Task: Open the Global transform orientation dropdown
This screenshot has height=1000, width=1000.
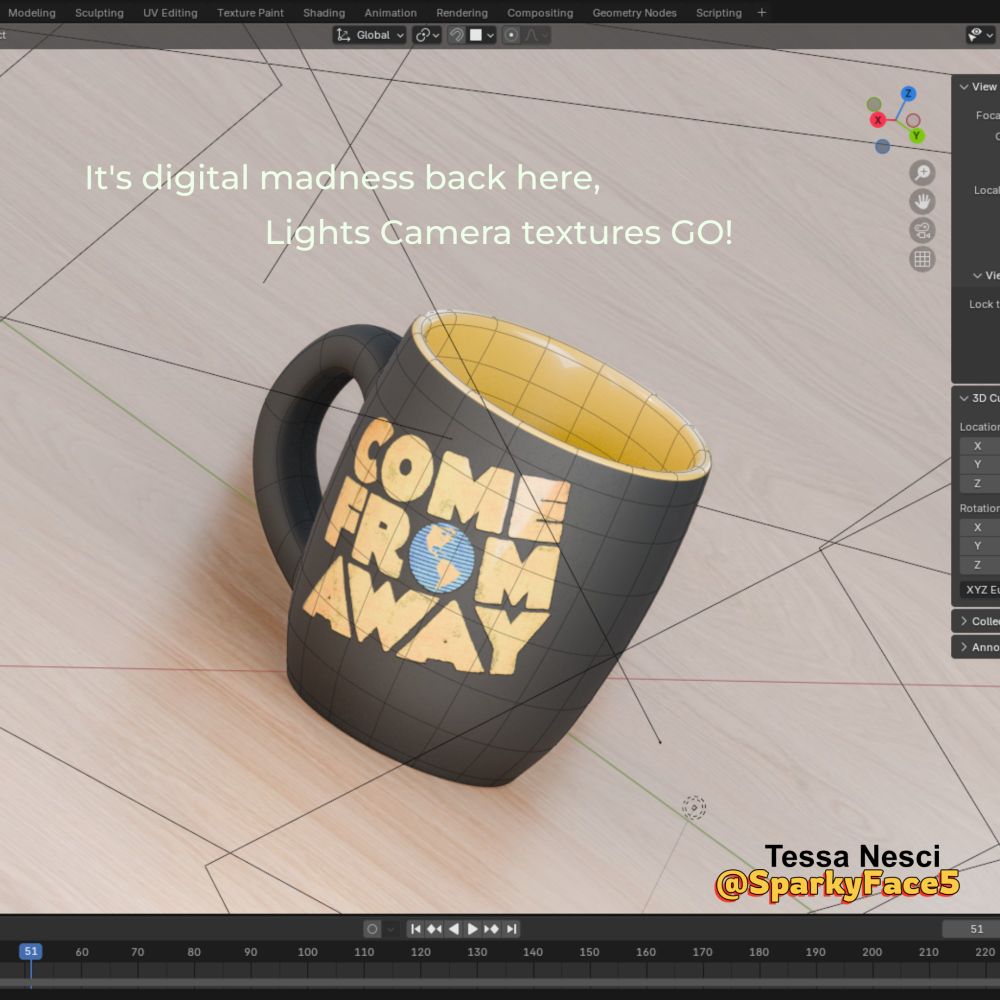Action: (370, 35)
